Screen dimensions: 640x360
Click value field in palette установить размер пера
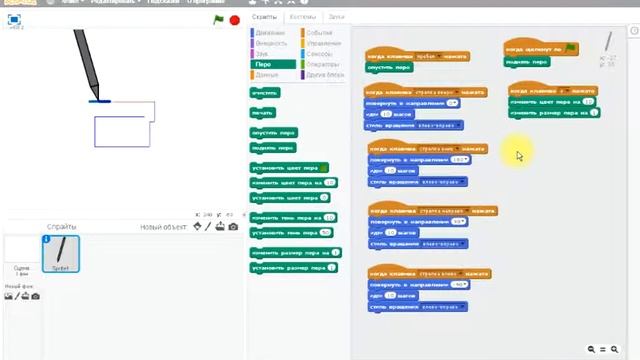pyautogui.click(x=331, y=268)
